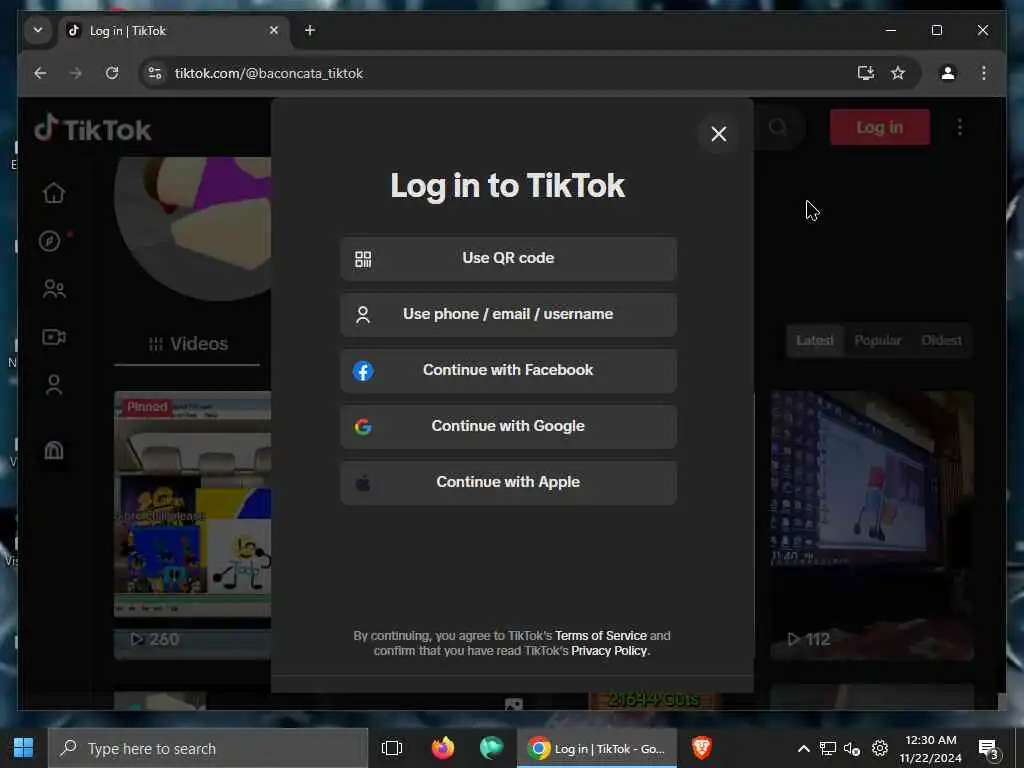Open the clock showing 12:30 AM

click(931, 748)
